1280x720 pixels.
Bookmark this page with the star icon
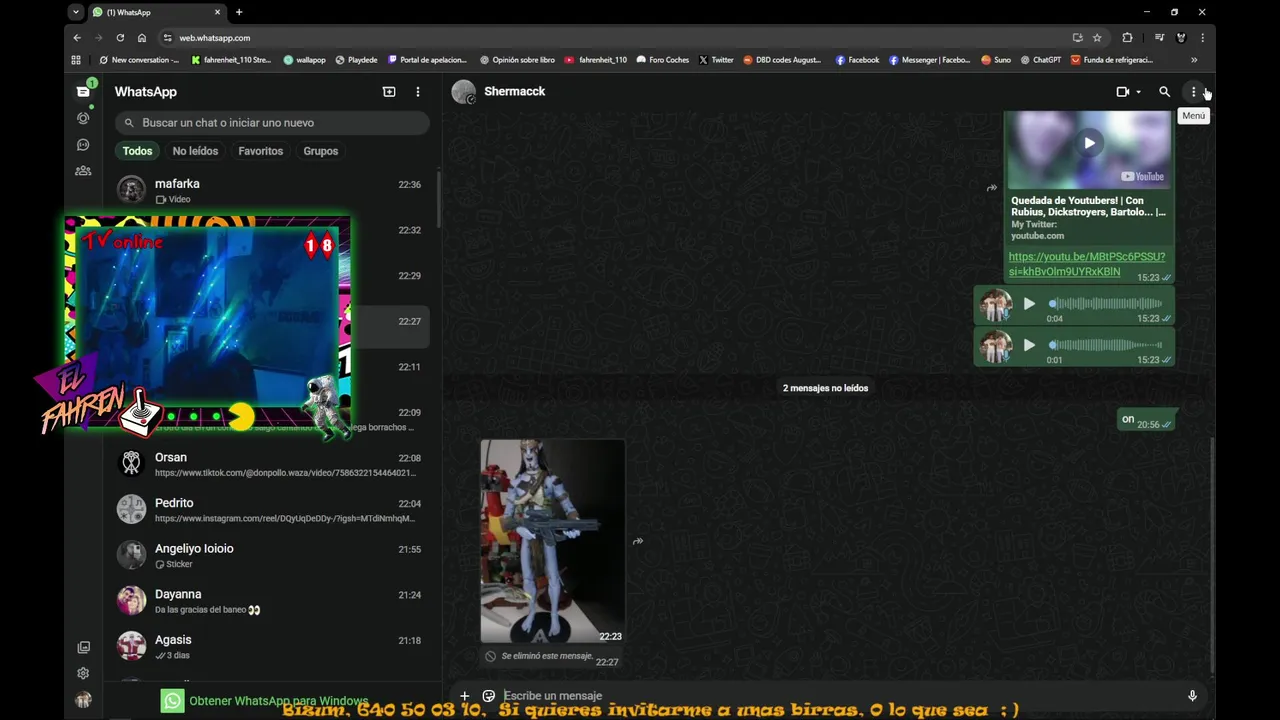(x=1097, y=38)
